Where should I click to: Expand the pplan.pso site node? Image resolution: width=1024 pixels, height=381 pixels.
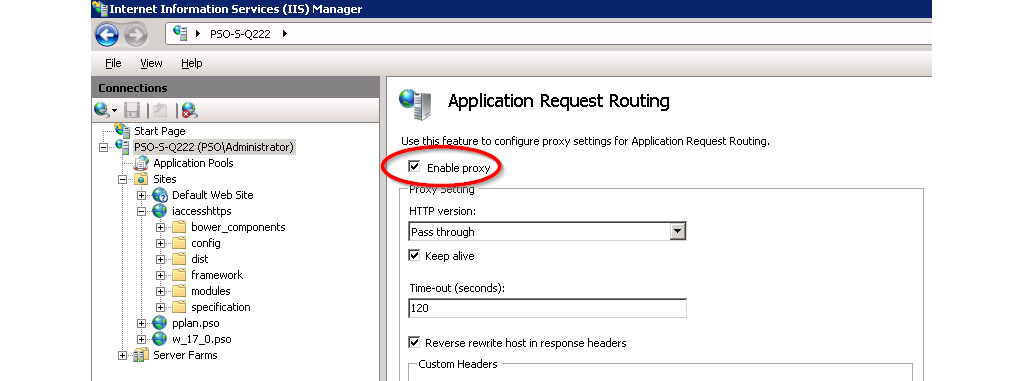141,323
